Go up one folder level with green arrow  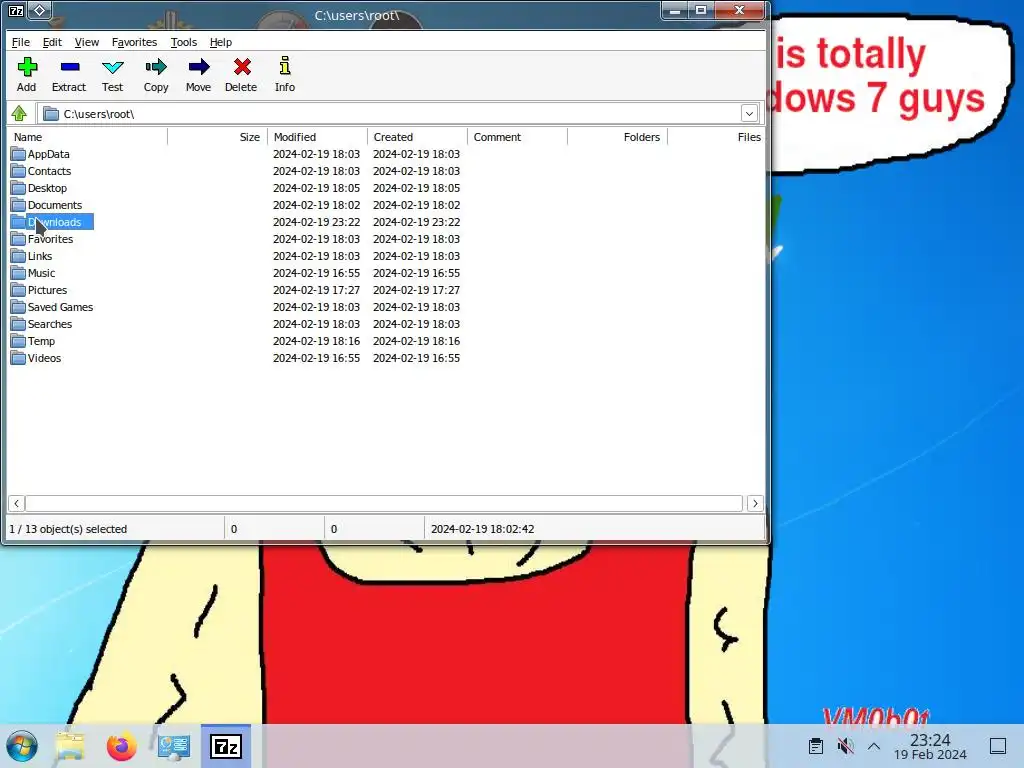[19, 114]
